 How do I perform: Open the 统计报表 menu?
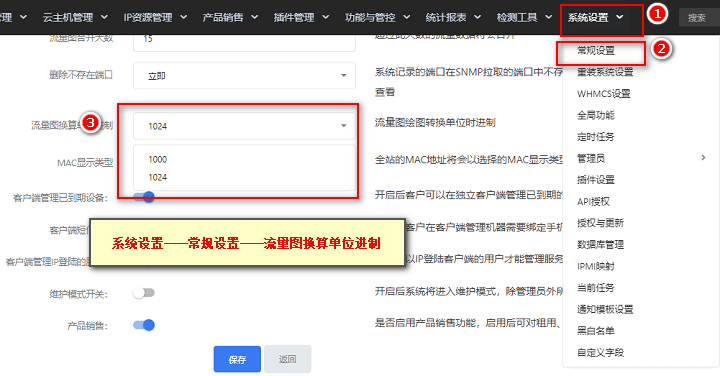[x=453, y=17]
